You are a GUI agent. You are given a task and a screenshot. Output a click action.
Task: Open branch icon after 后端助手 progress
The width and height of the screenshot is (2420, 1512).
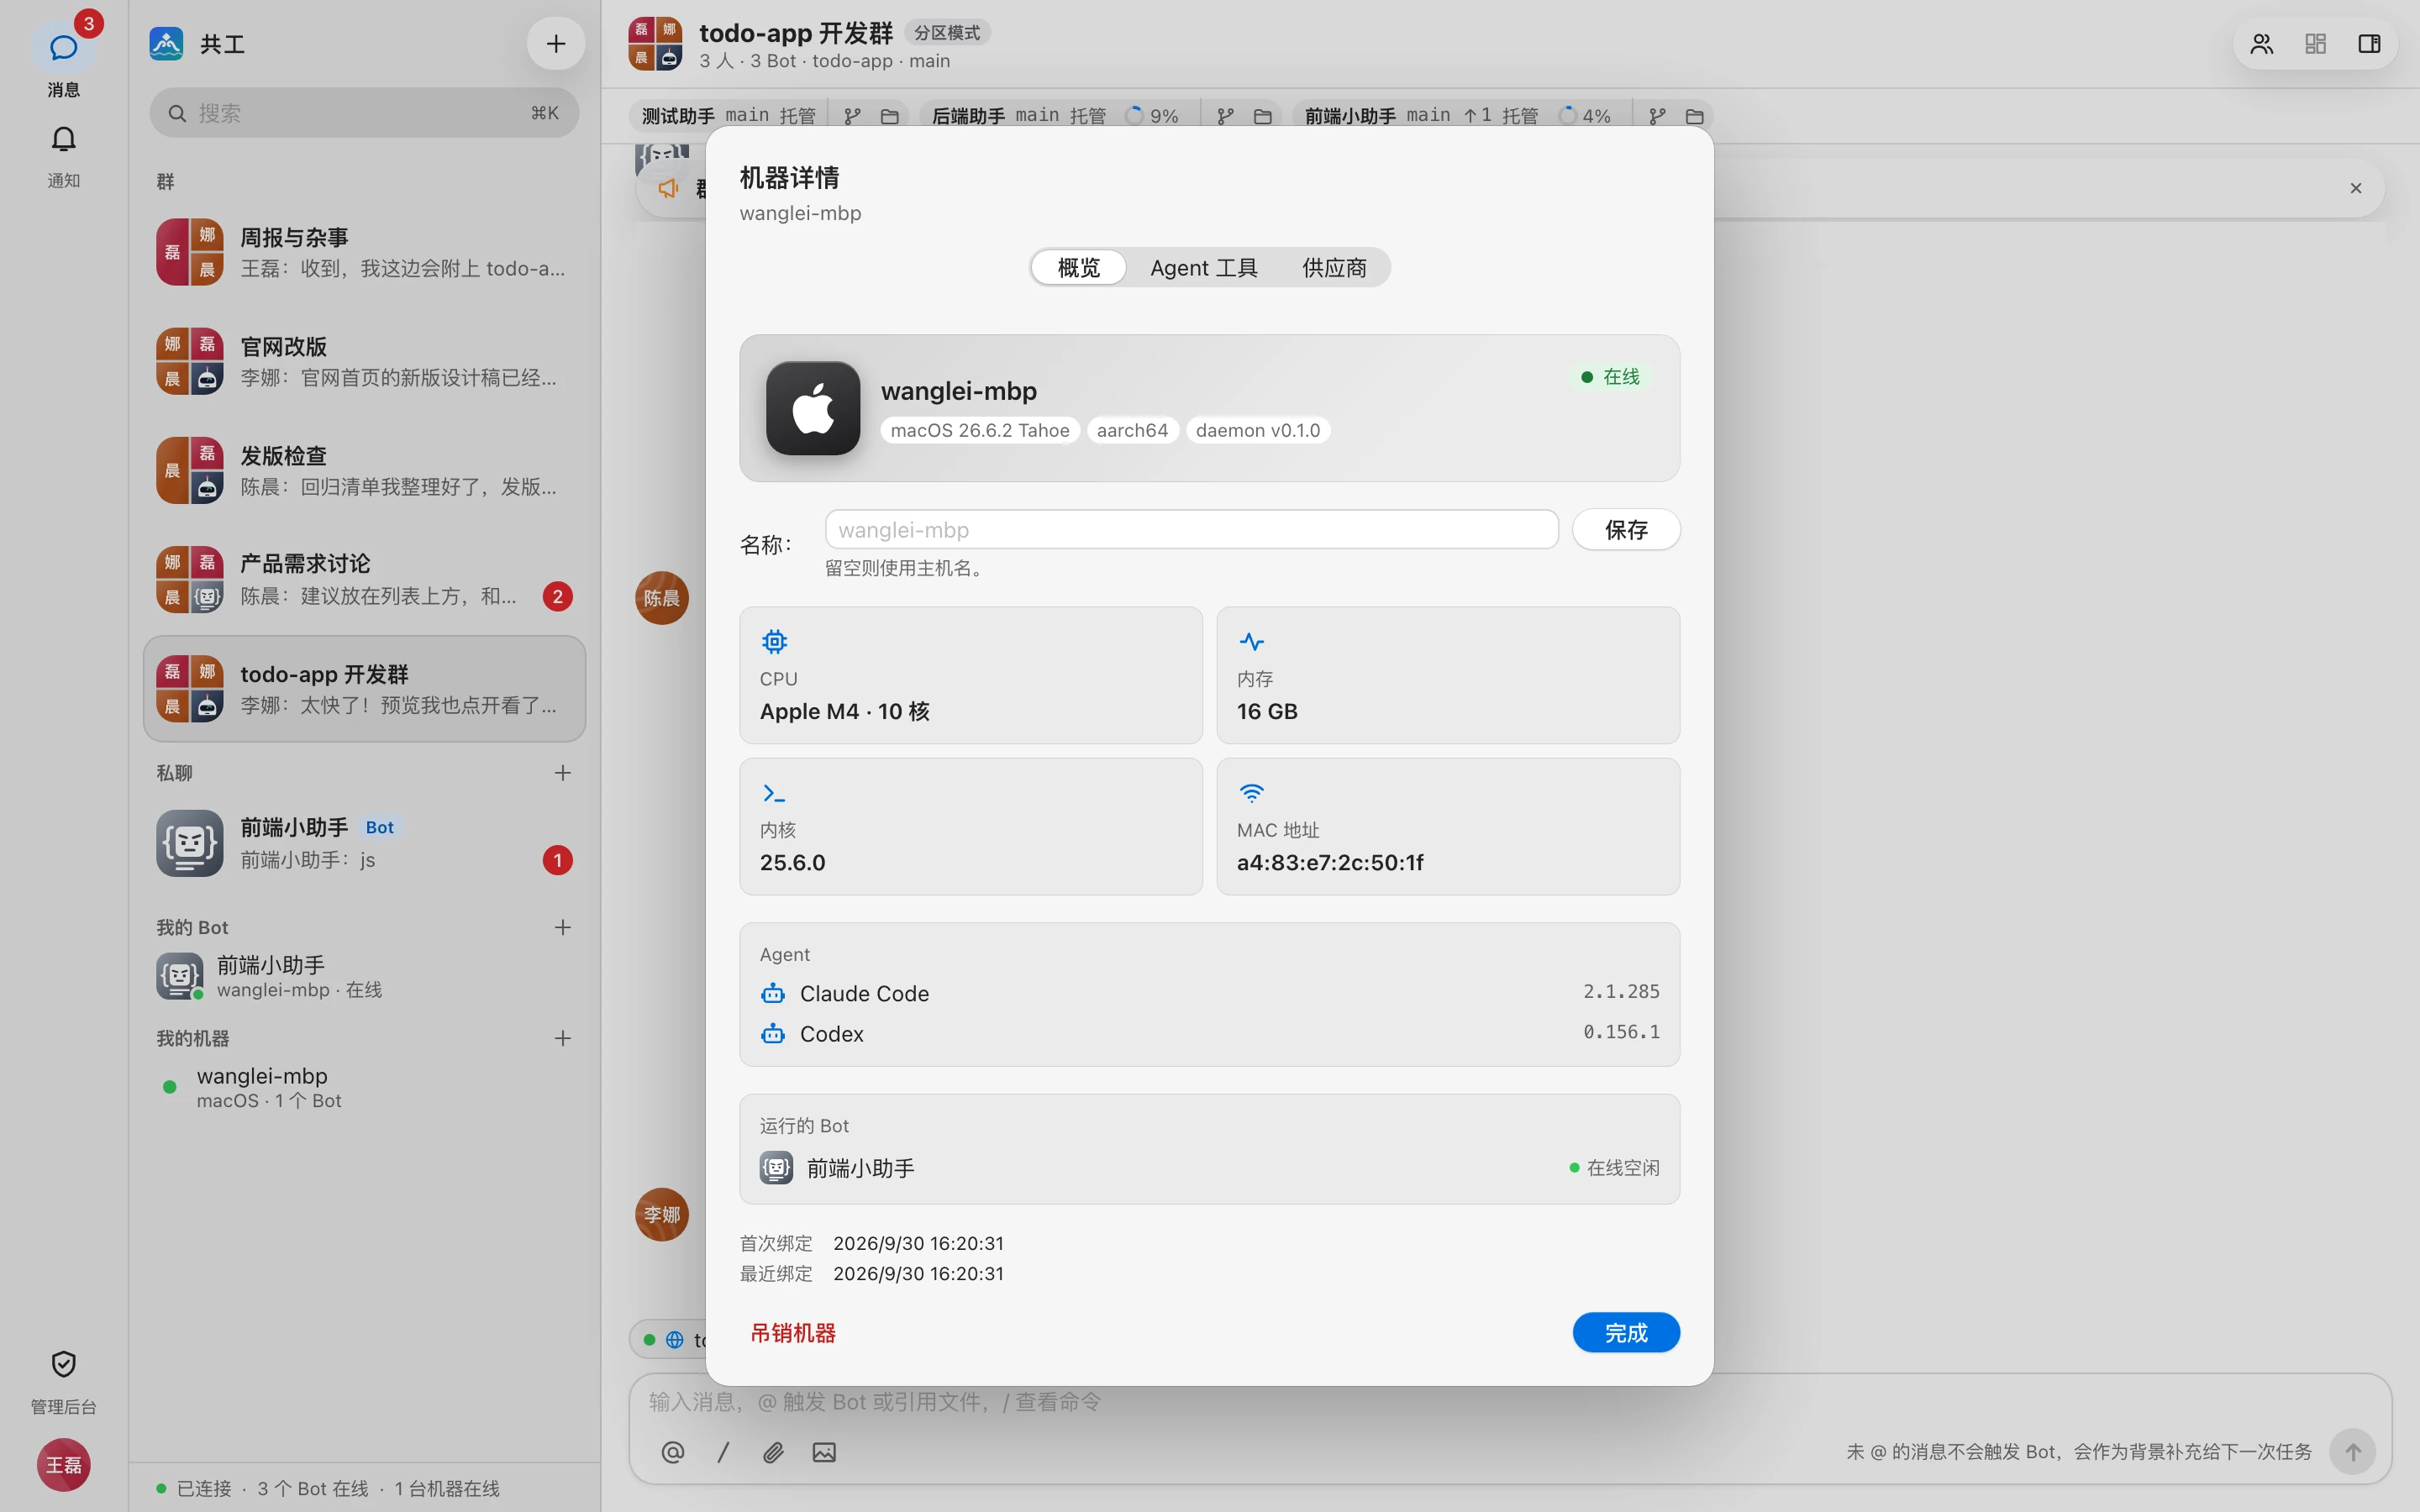[x=1225, y=116]
